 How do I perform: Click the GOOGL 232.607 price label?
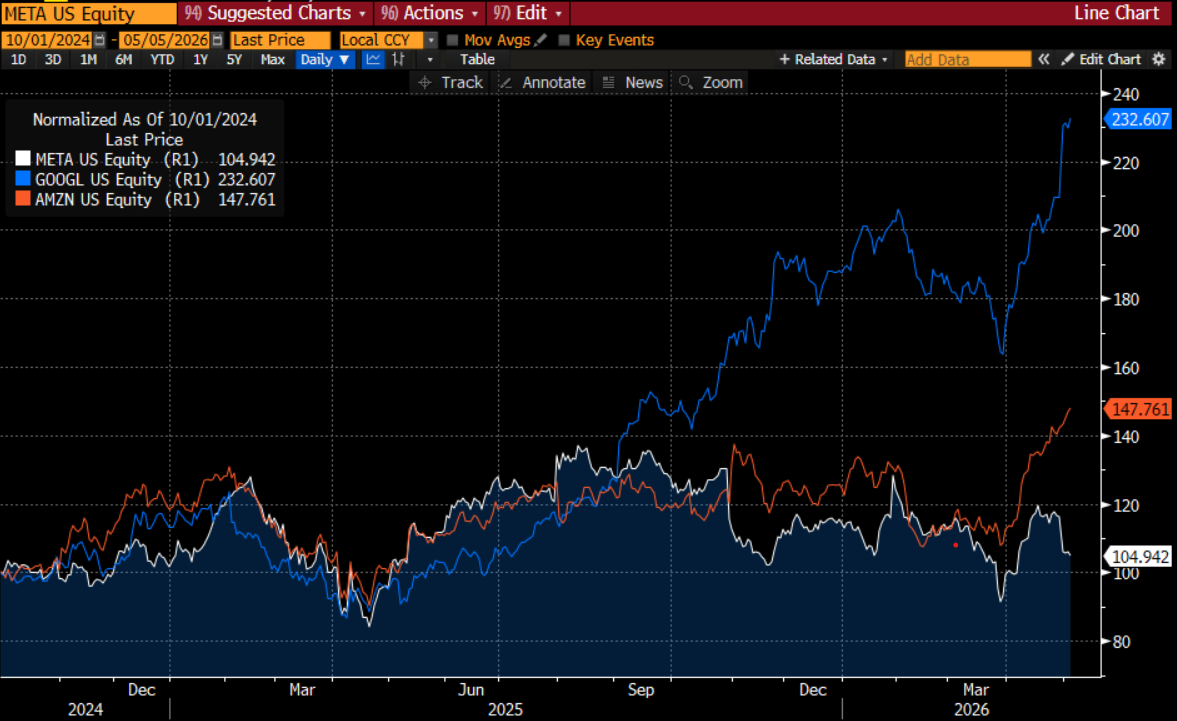tap(1138, 119)
